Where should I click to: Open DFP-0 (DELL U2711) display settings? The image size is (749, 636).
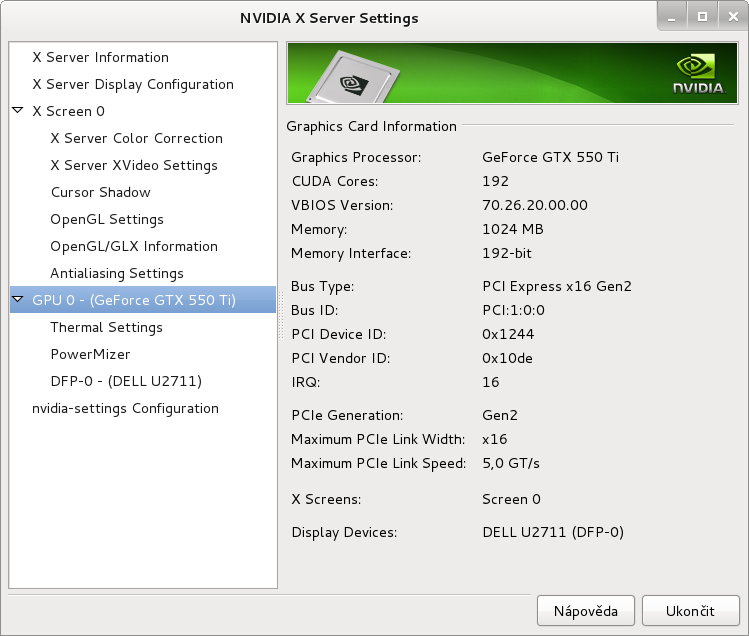coord(126,381)
